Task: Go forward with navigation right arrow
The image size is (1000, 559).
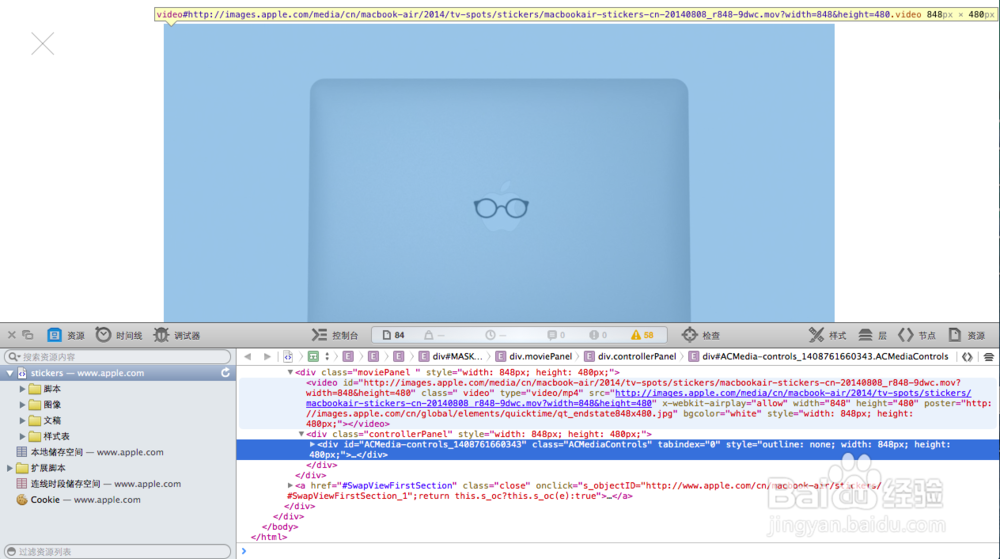Action: [x=267, y=356]
